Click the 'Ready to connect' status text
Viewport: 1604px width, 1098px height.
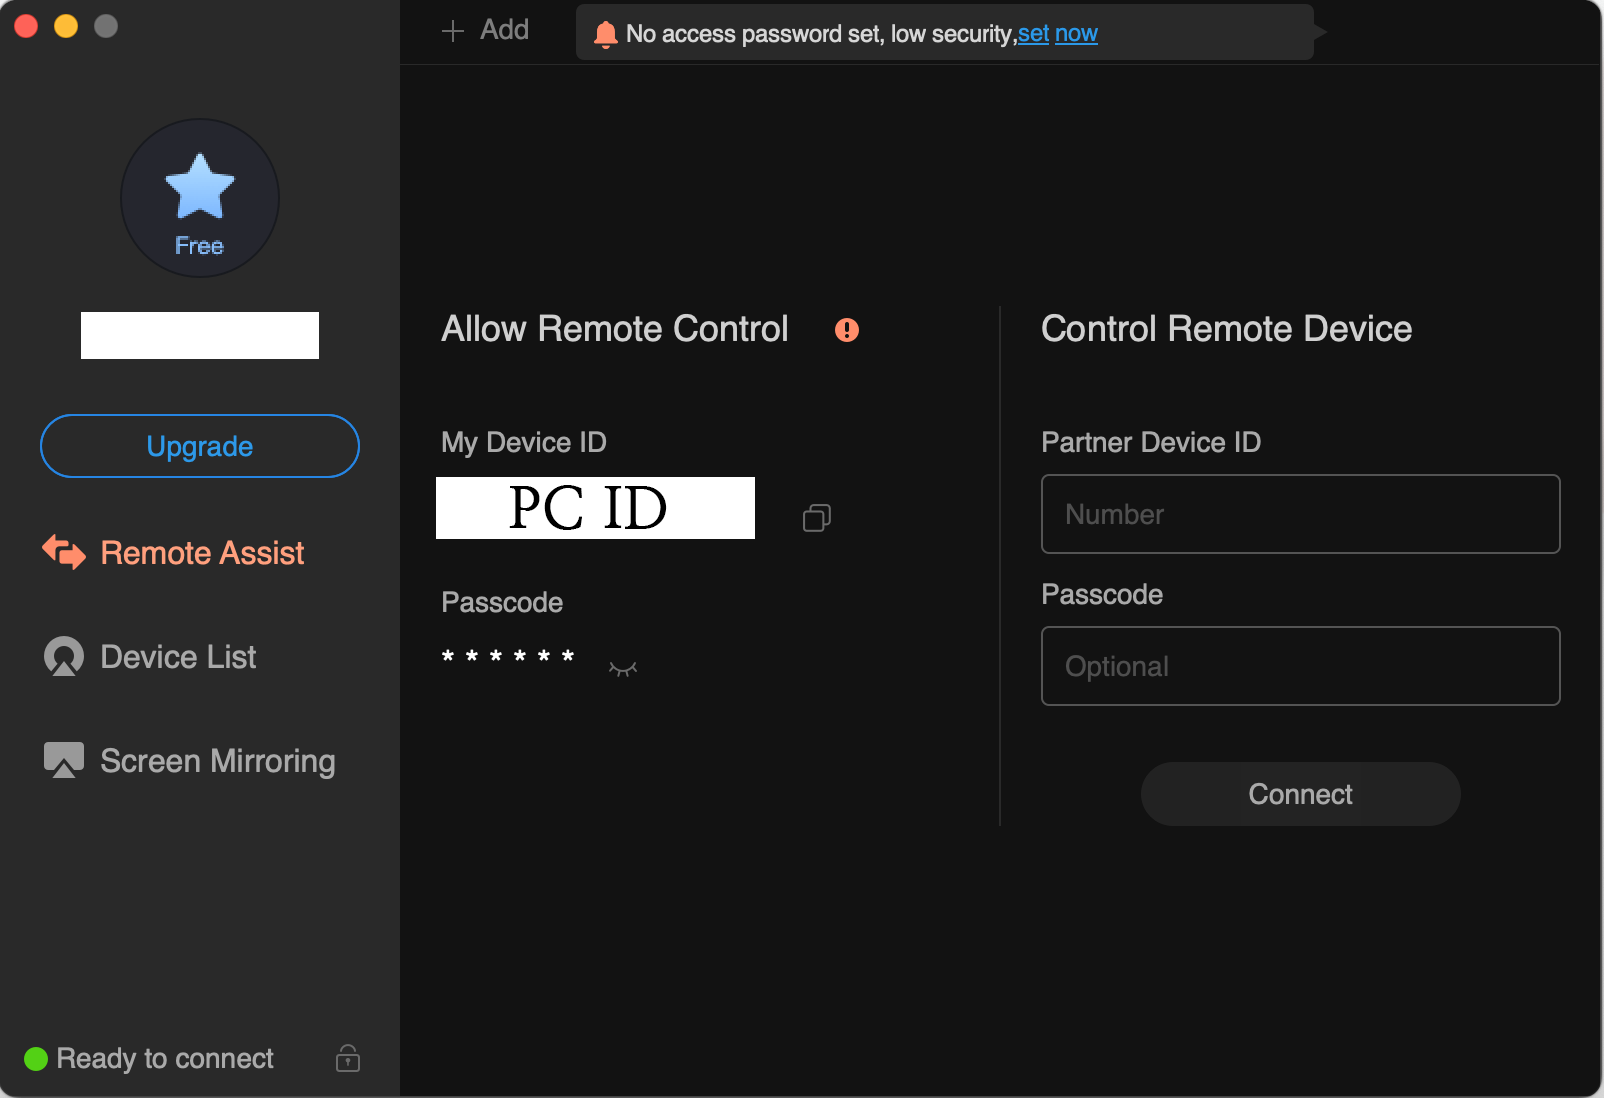pyautogui.click(x=165, y=1059)
